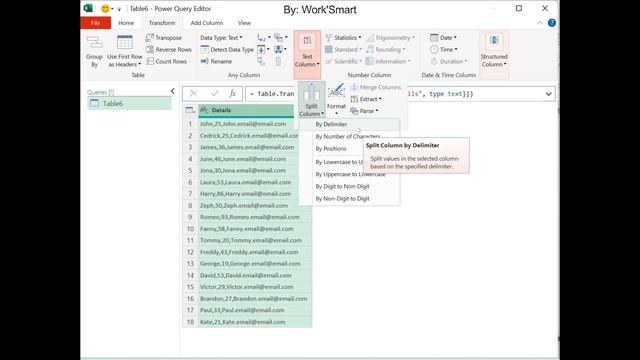Viewport: 640px width, 360px height.
Task: Collapse the ribbon with the chevron
Action: point(540,23)
